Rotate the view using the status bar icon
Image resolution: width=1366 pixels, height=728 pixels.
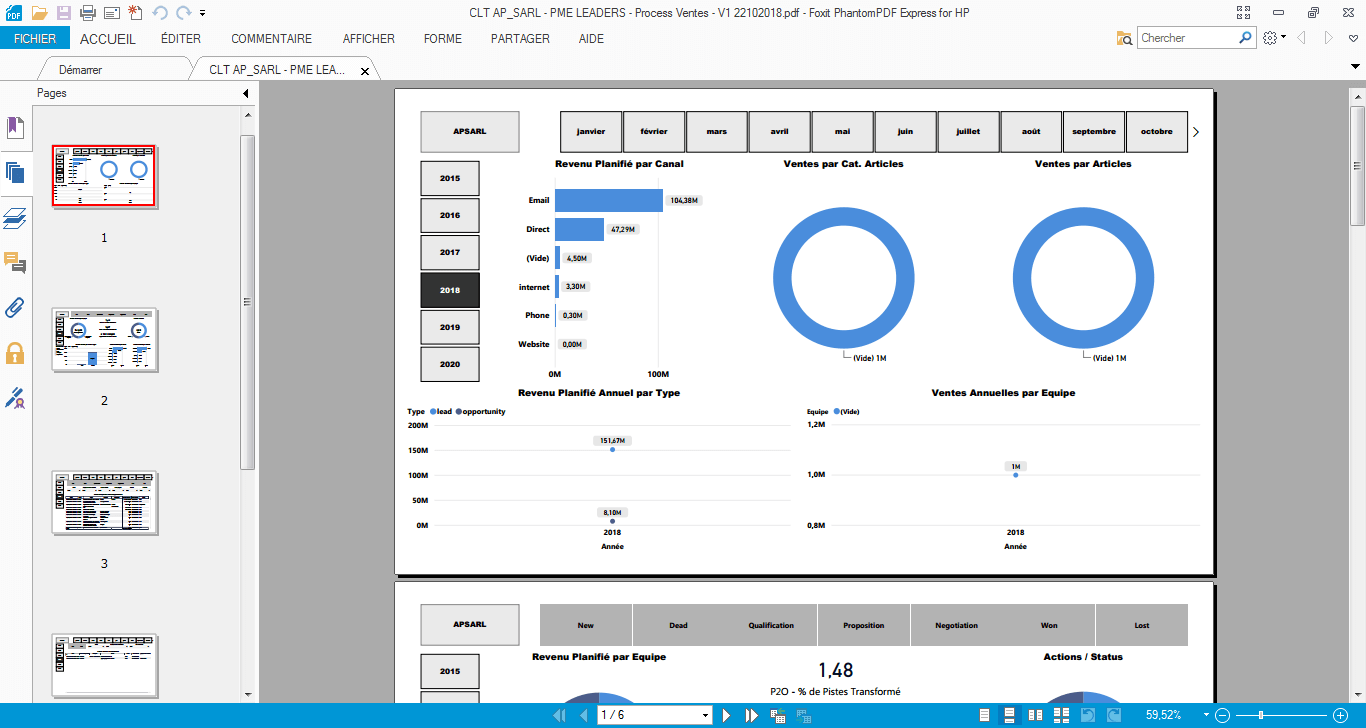[x=1088, y=715]
